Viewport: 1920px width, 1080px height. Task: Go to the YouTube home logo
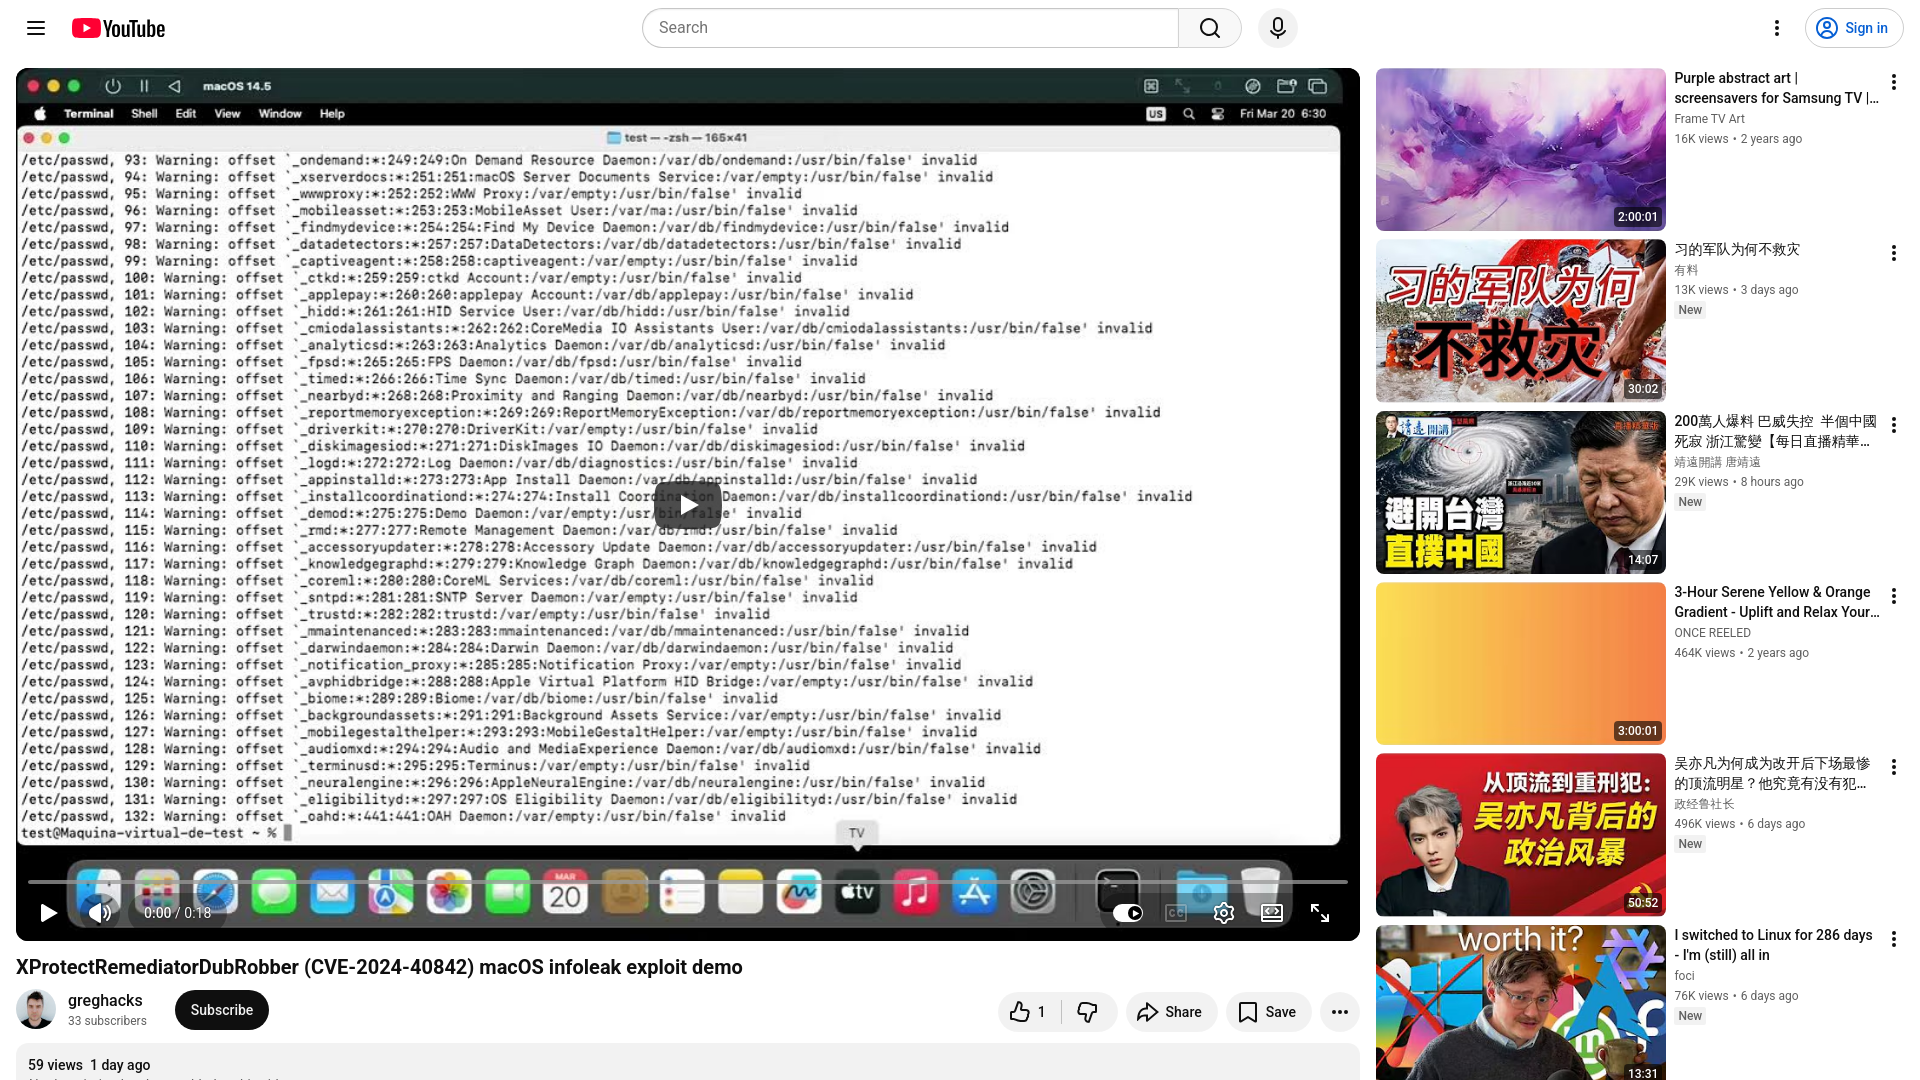[x=118, y=28]
